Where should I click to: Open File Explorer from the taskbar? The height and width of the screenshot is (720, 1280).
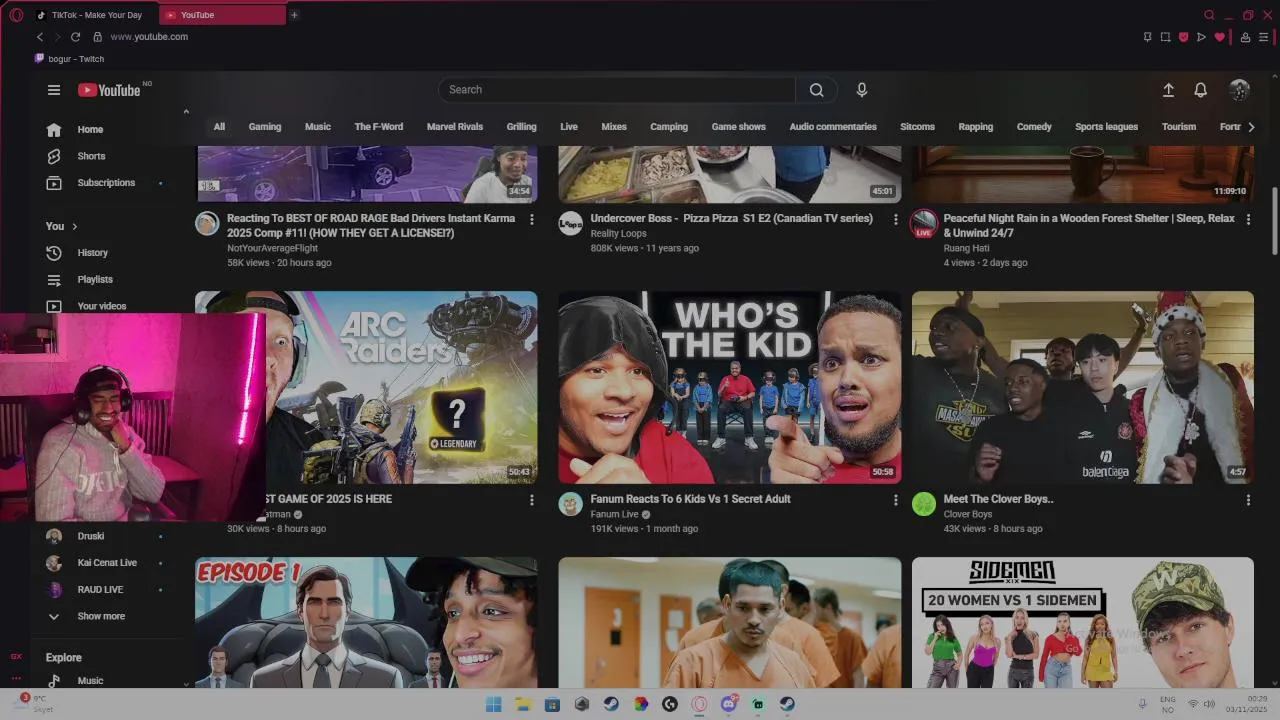(x=522, y=704)
